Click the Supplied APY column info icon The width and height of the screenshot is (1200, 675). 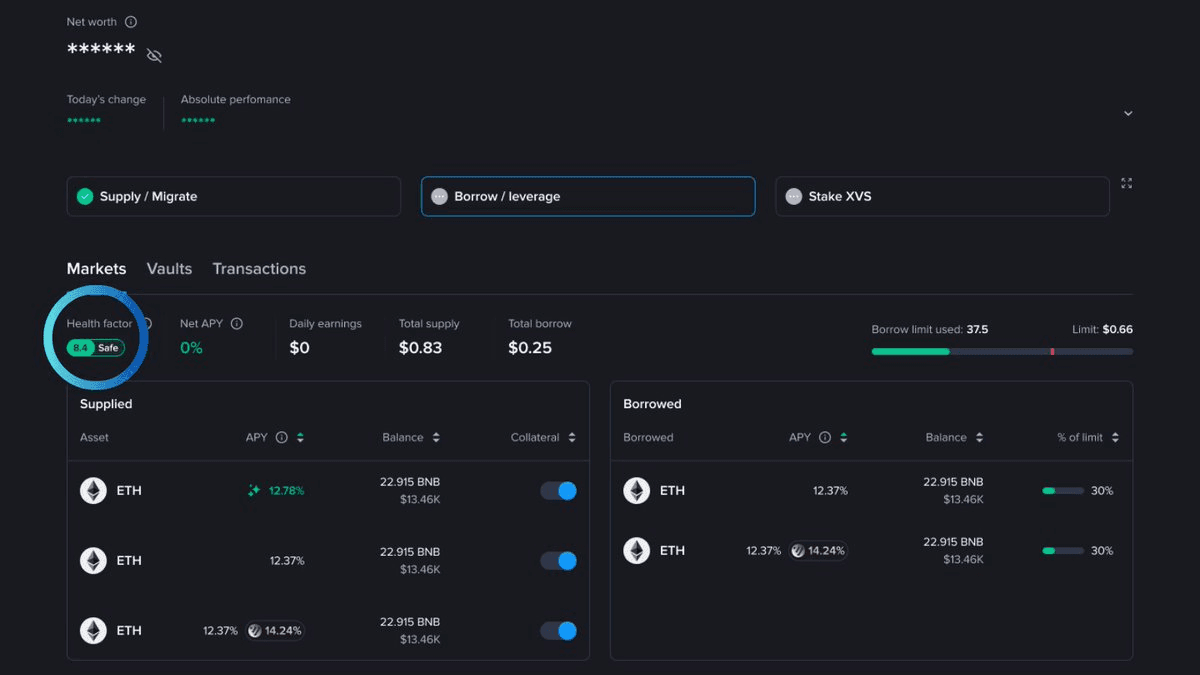(x=281, y=438)
